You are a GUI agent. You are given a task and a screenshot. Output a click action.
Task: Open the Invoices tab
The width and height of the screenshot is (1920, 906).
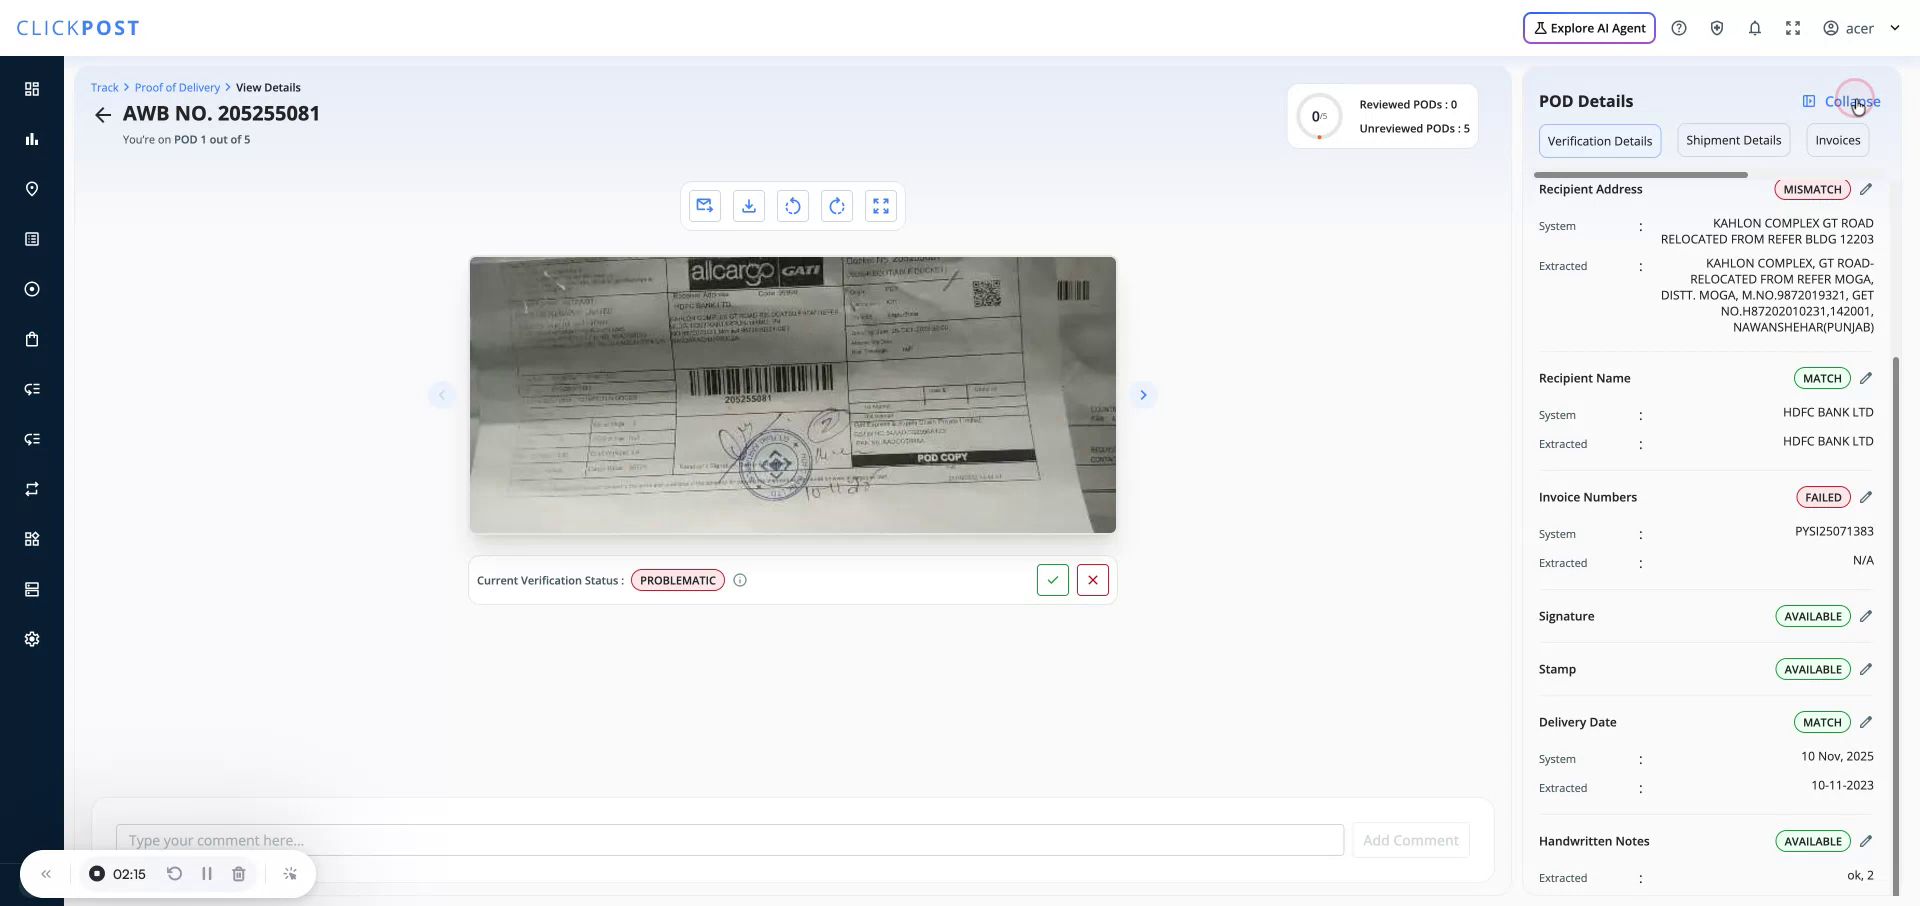(1837, 140)
